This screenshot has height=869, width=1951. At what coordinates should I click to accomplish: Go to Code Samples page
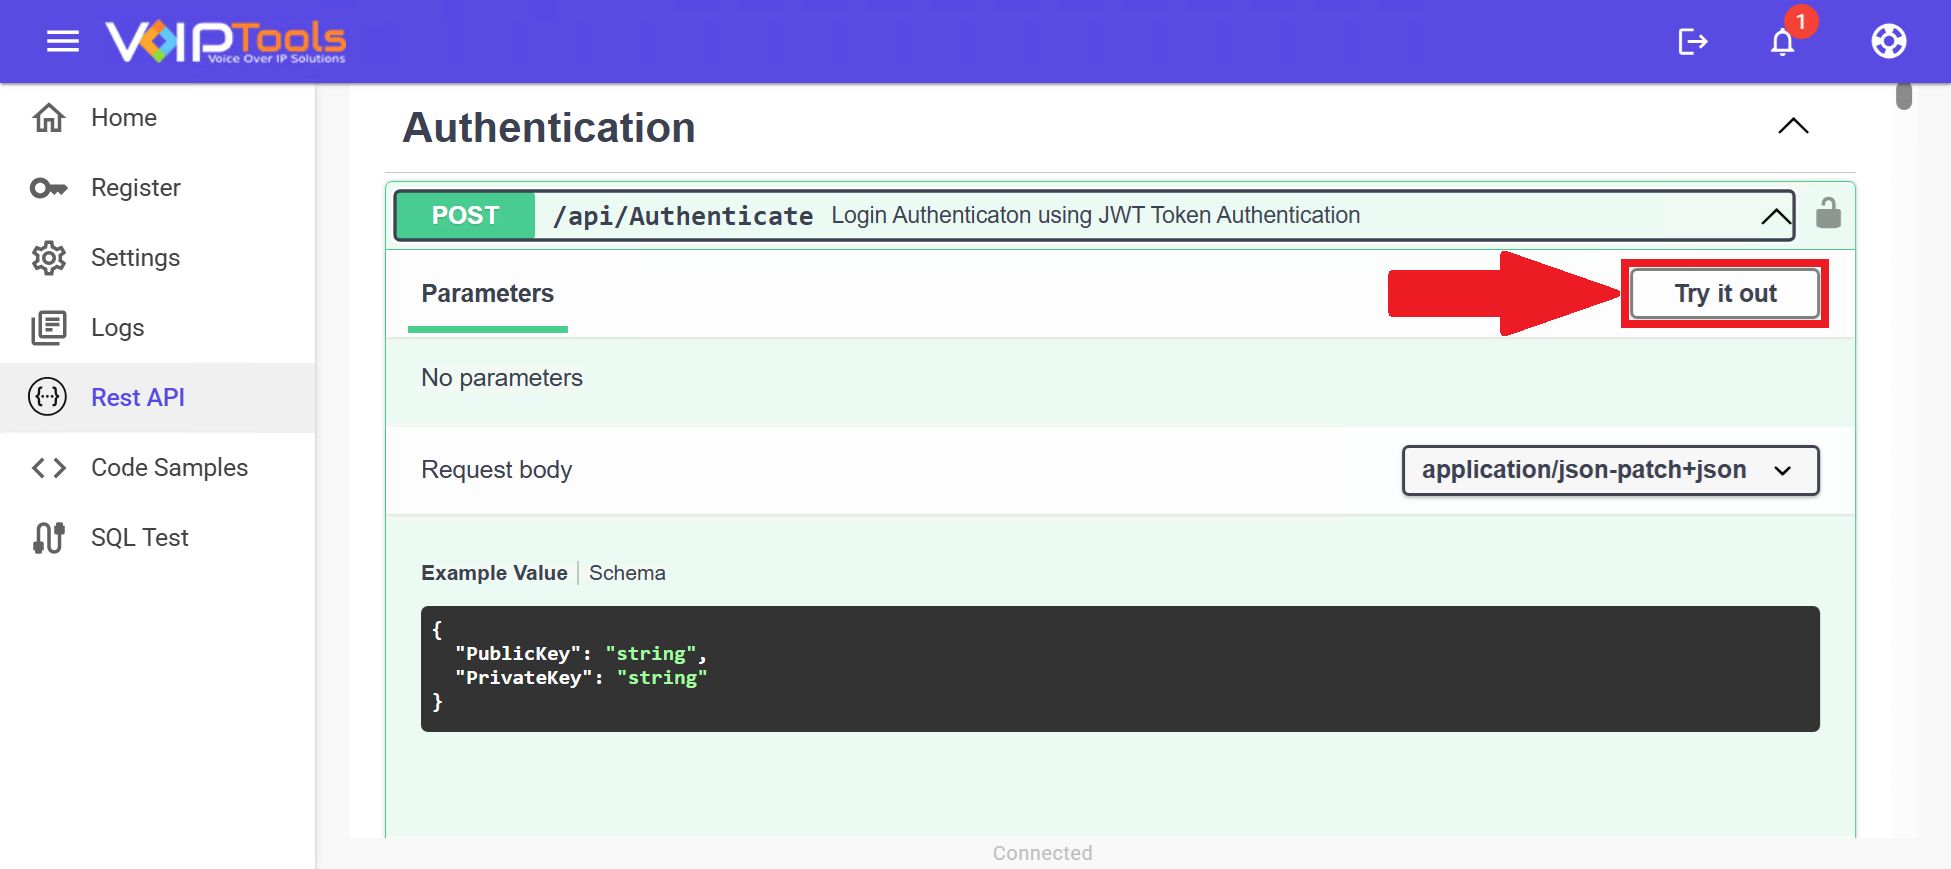click(169, 468)
